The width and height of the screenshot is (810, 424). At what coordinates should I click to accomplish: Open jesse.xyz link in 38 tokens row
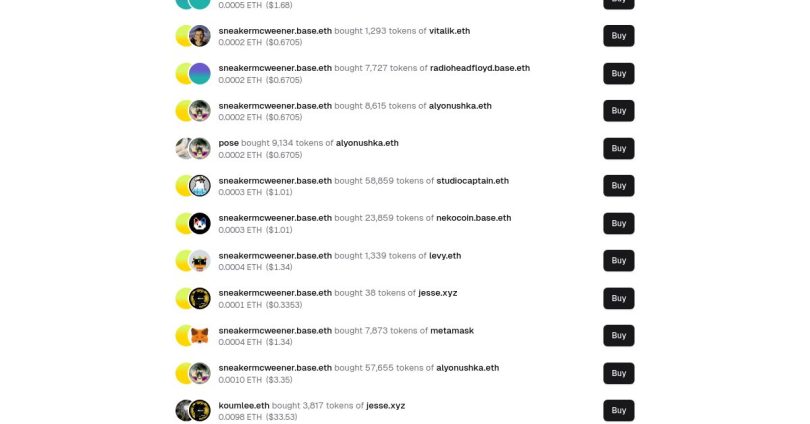pos(438,293)
